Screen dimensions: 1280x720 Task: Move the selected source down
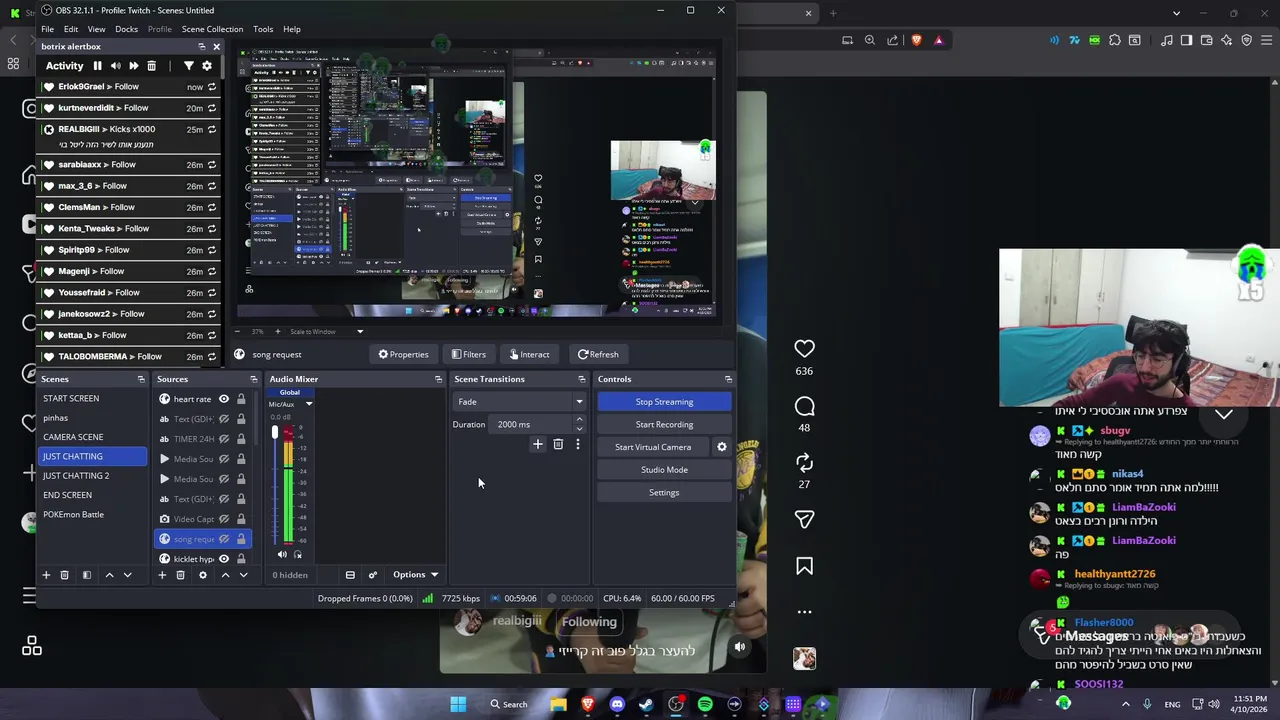tap(243, 575)
